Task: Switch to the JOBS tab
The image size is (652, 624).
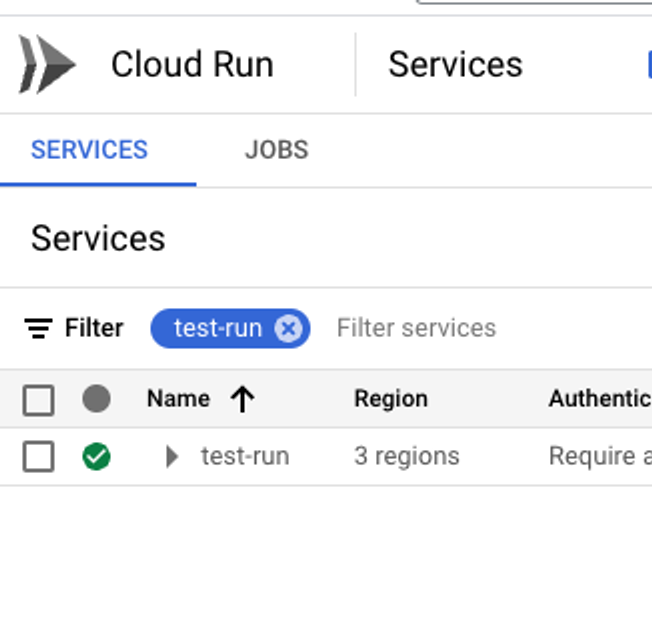Action: [x=277, y=150]
